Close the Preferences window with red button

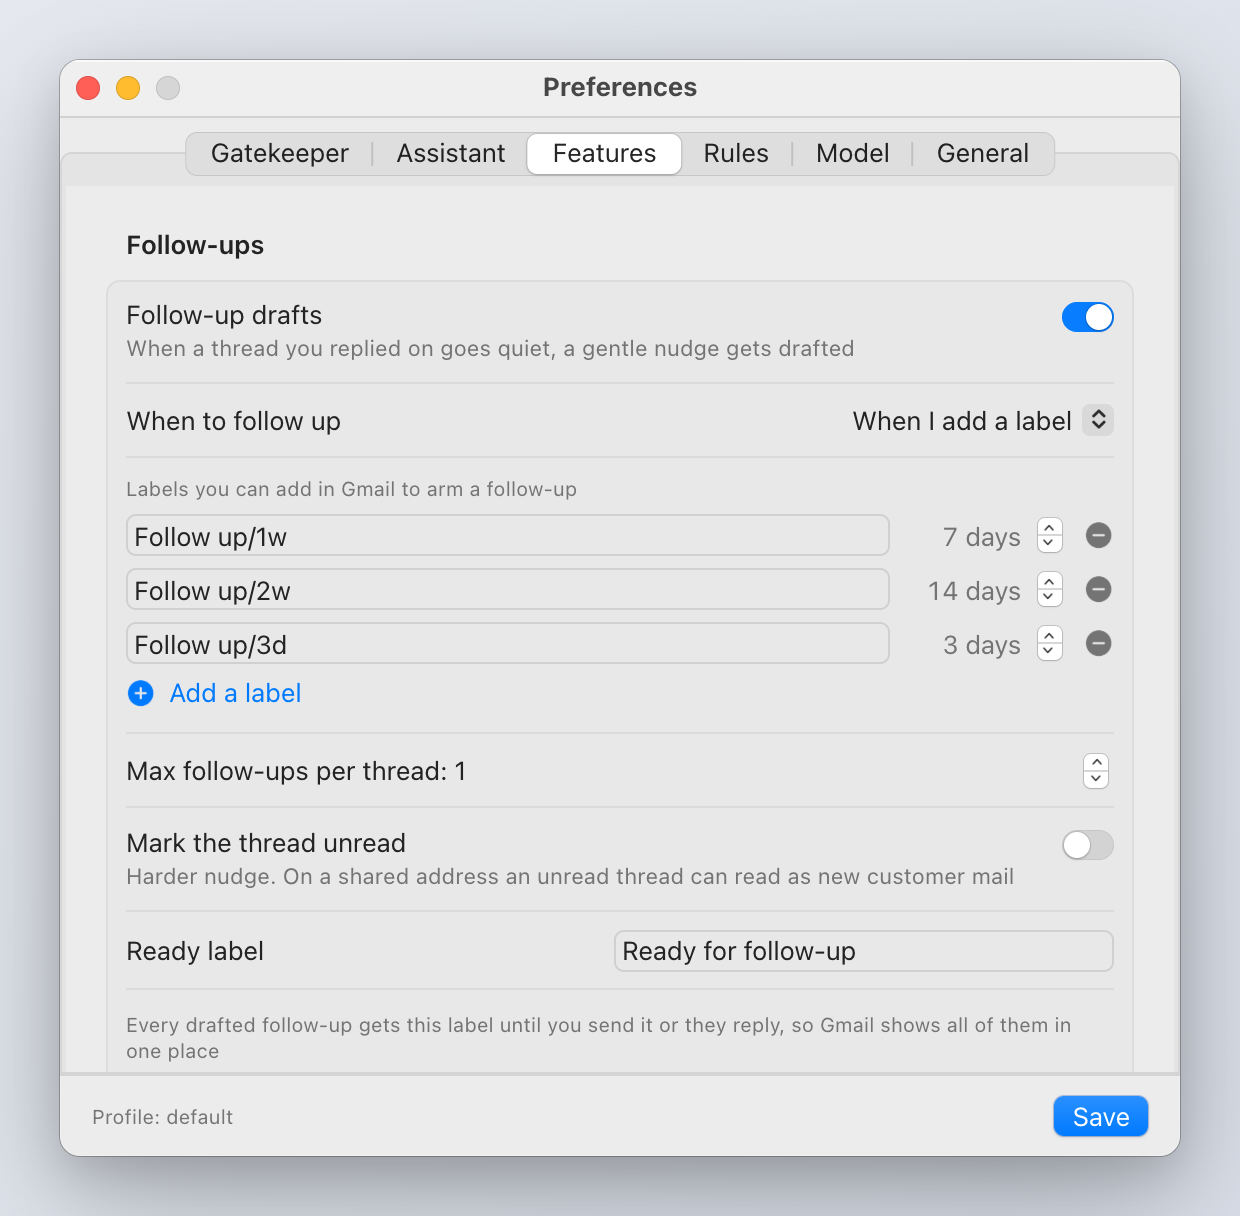[x=88, y=88]
